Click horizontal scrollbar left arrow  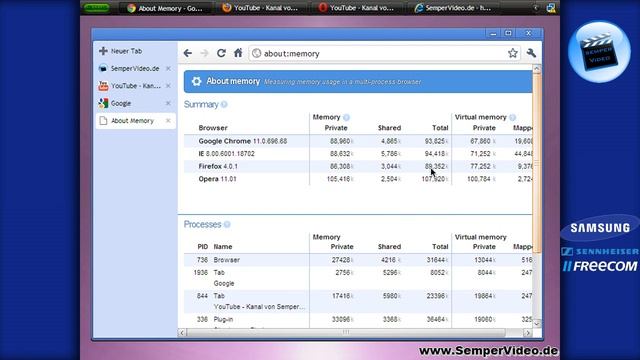click(182, 333)
